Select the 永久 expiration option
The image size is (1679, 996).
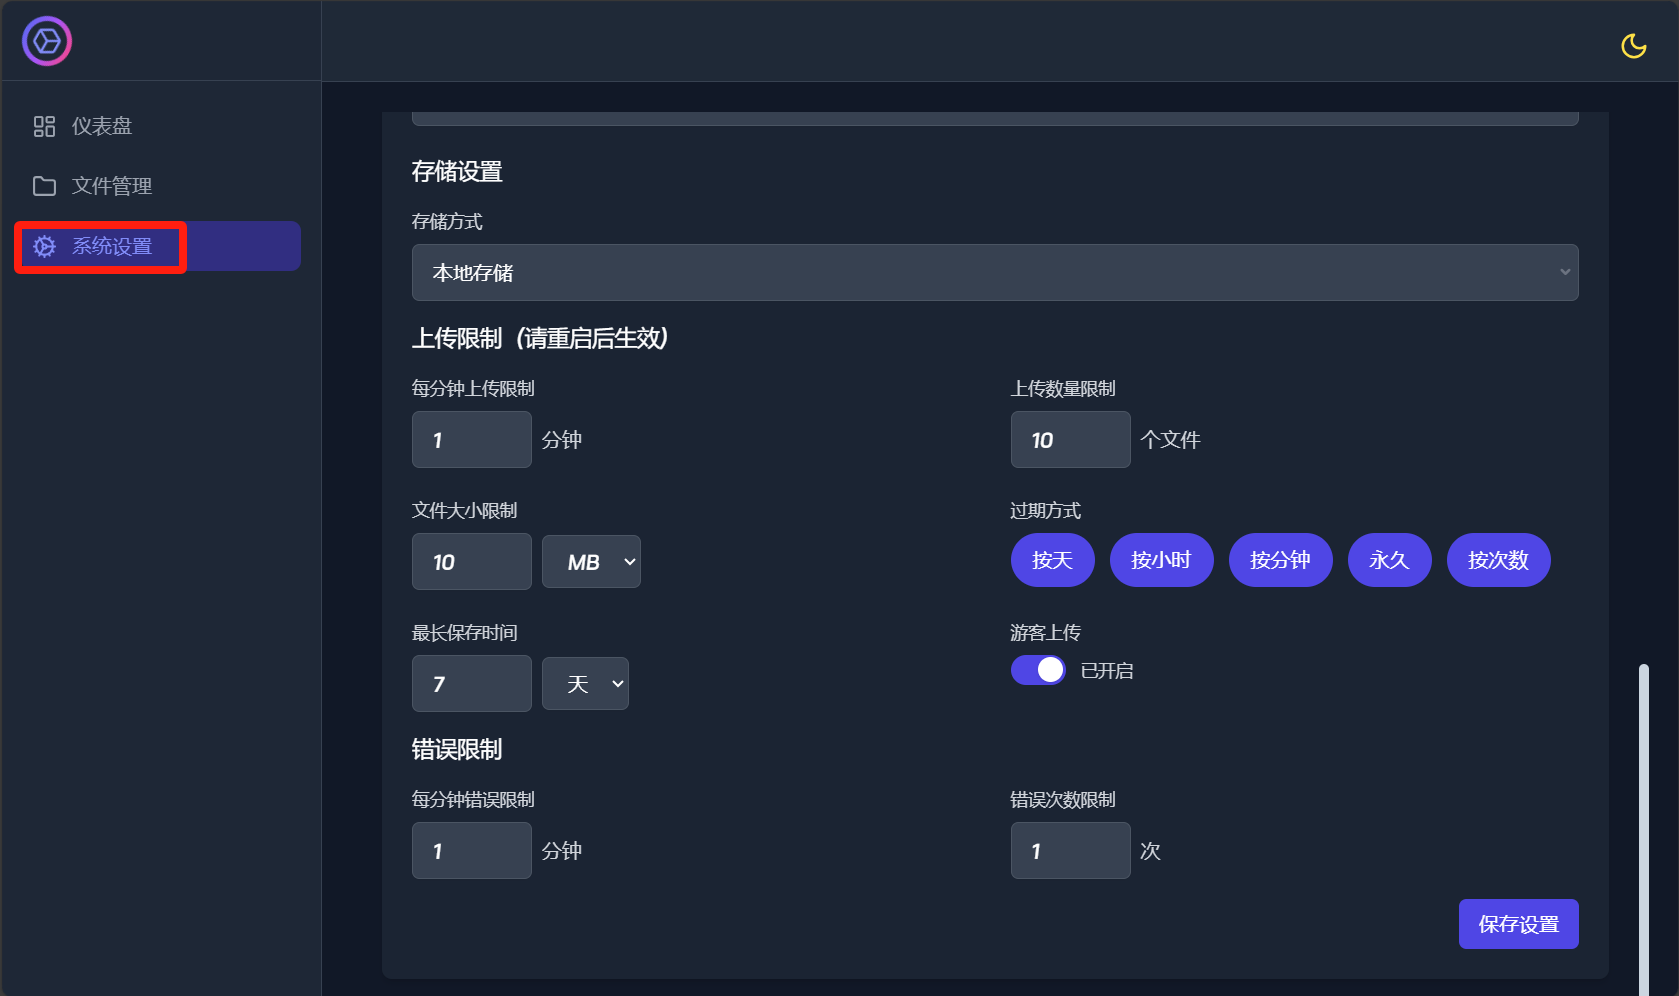[1389, 560]
